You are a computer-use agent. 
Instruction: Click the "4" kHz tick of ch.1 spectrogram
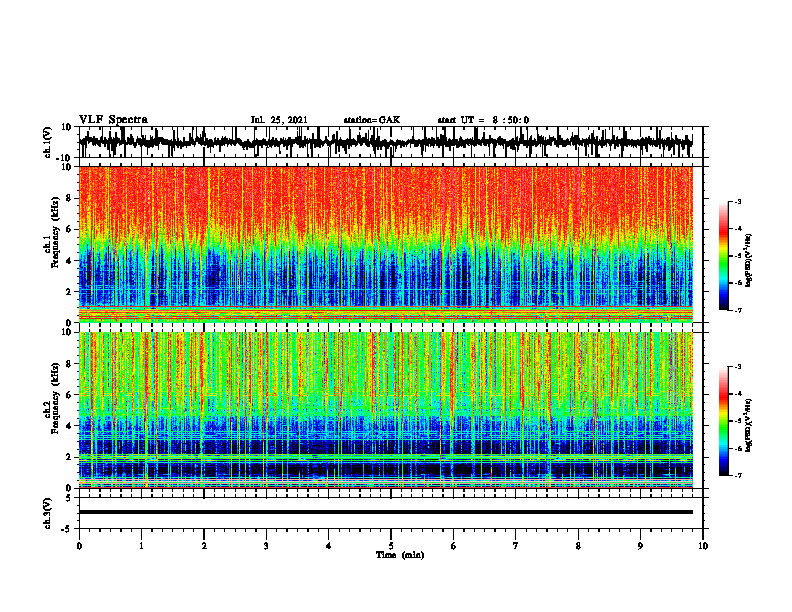(x=70, y=261)
